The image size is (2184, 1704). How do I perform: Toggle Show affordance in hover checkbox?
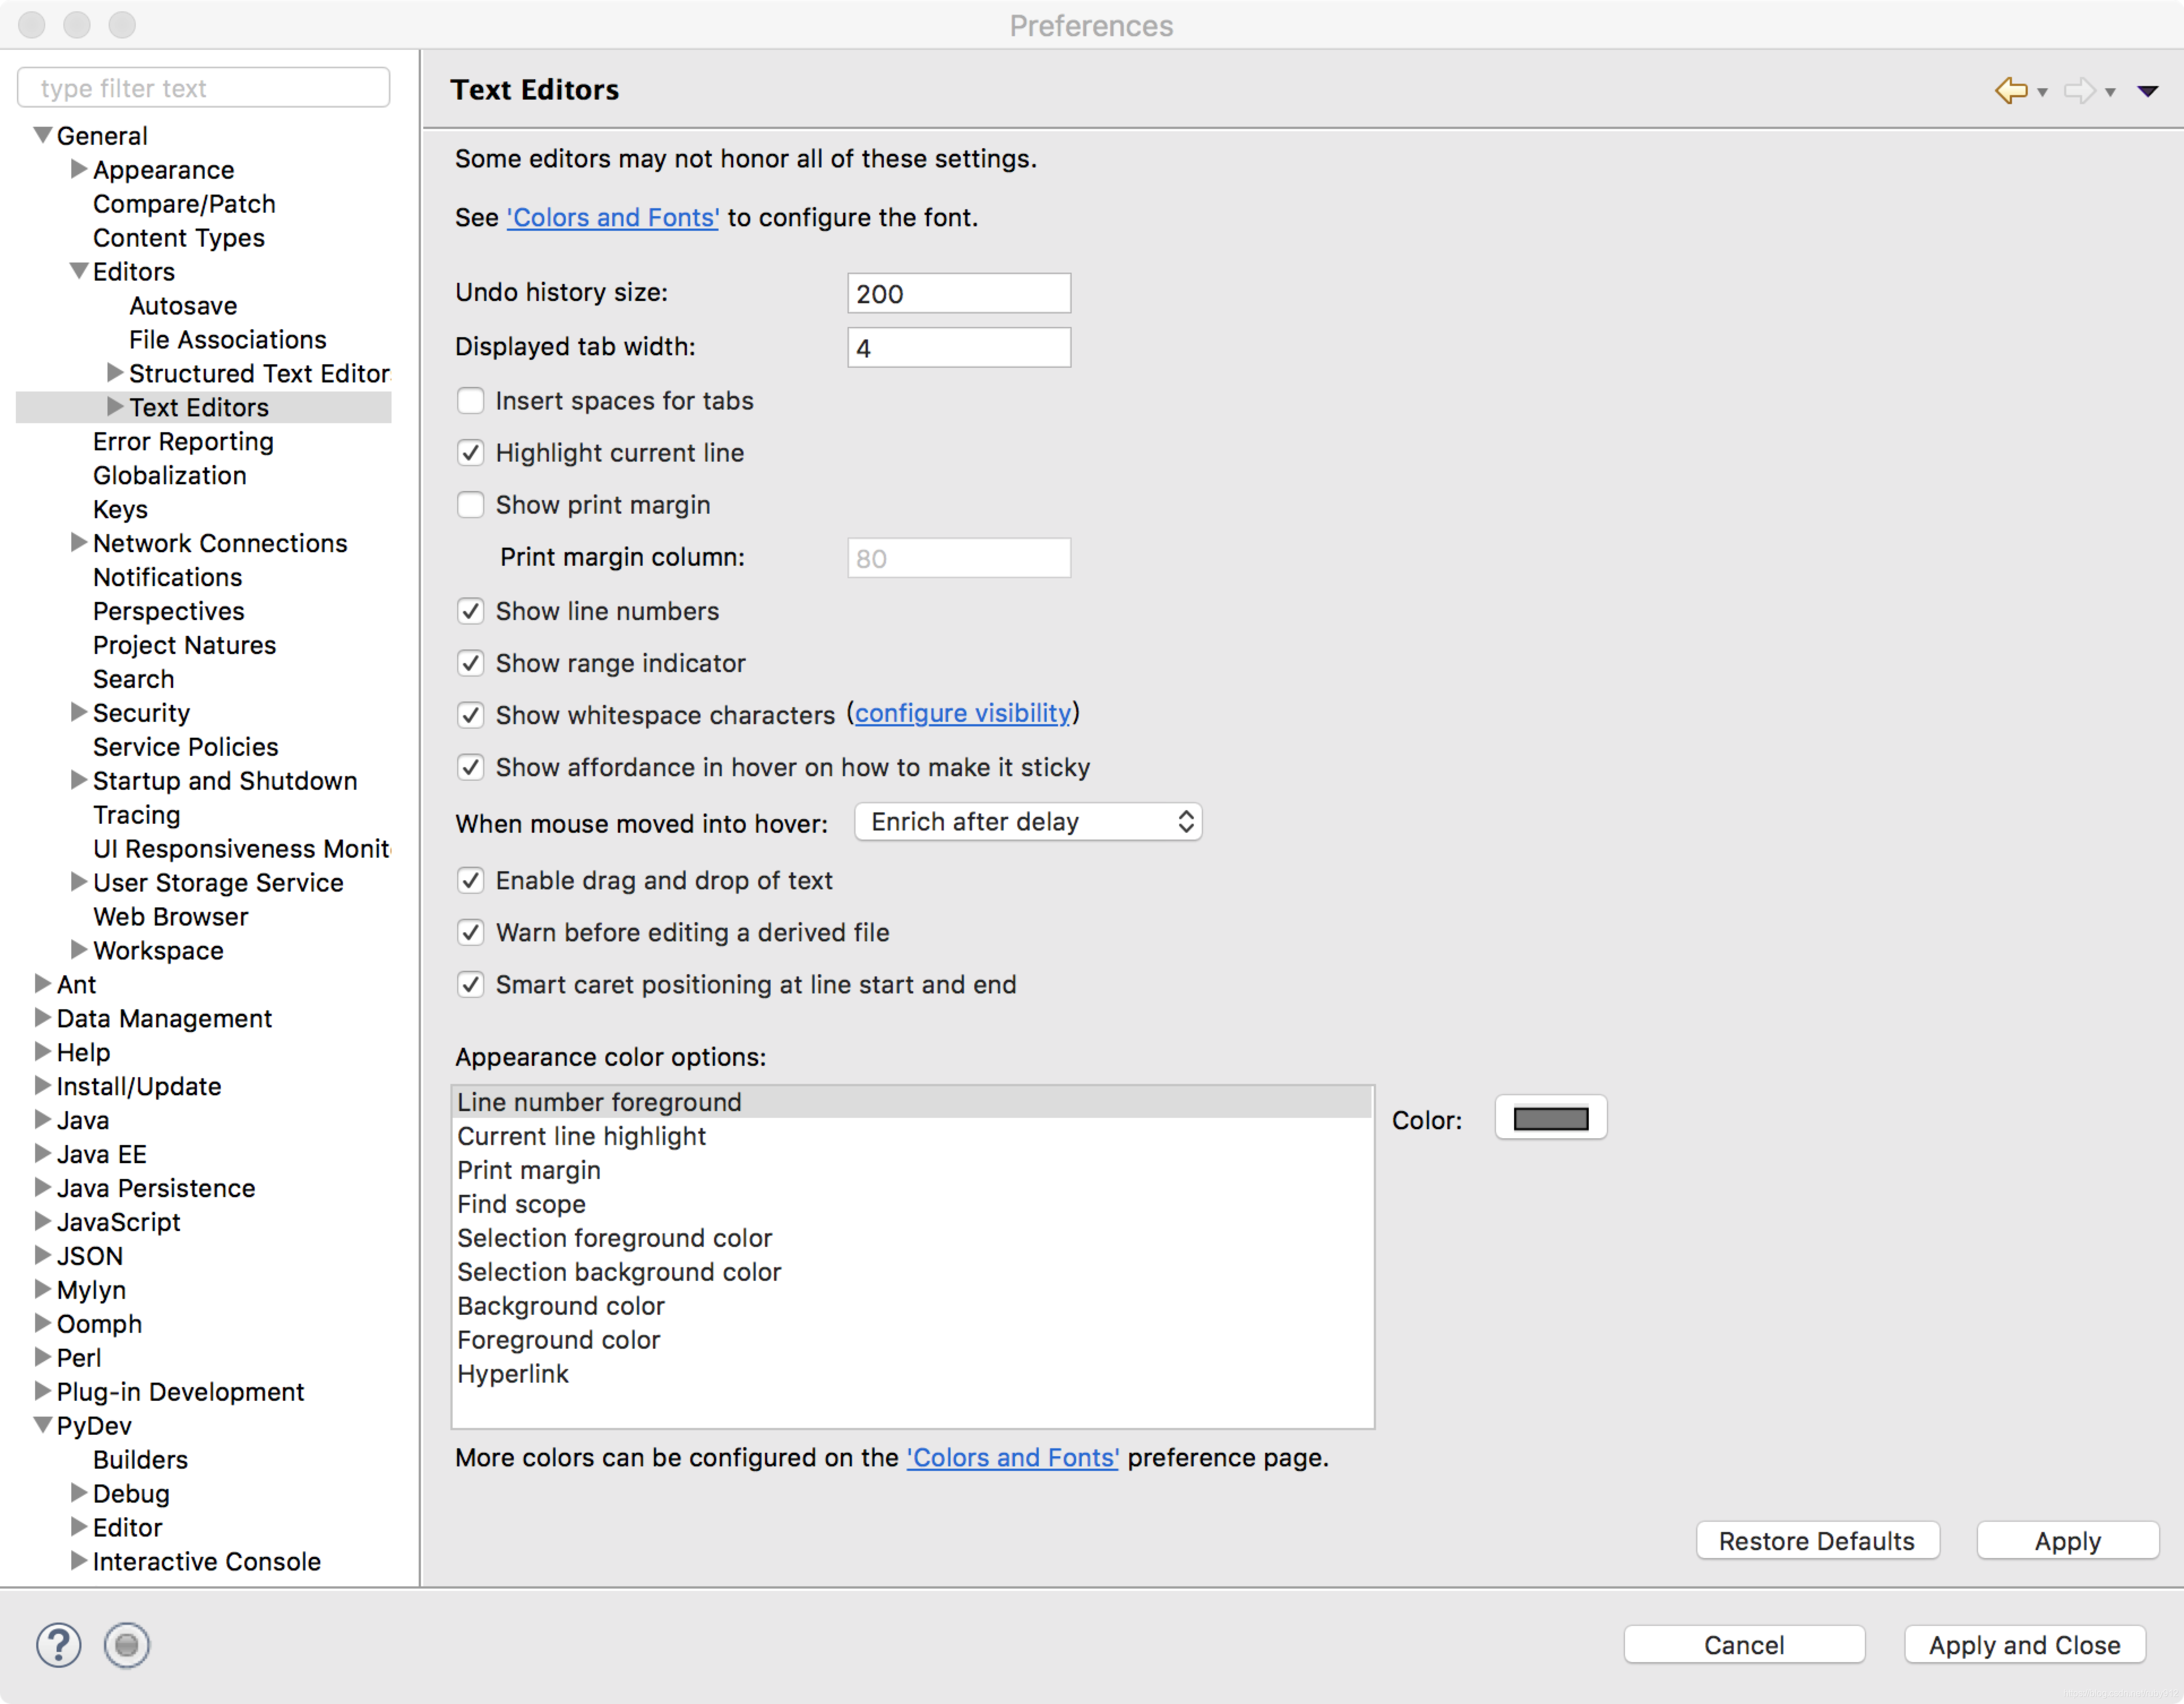coord(470,767)
